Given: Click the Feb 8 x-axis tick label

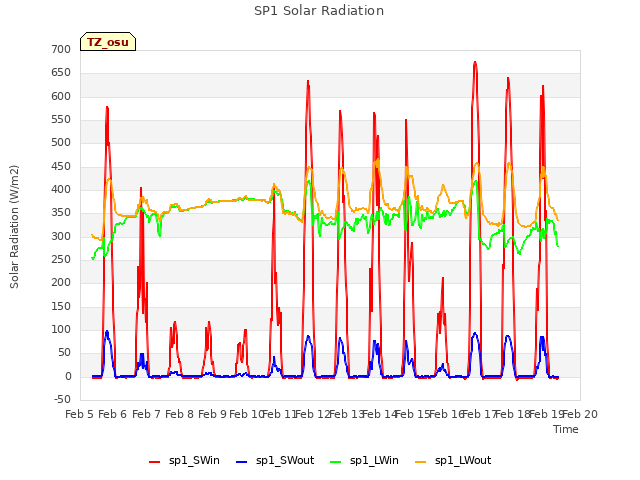Looking at the screenshot, I should (179, 414).
